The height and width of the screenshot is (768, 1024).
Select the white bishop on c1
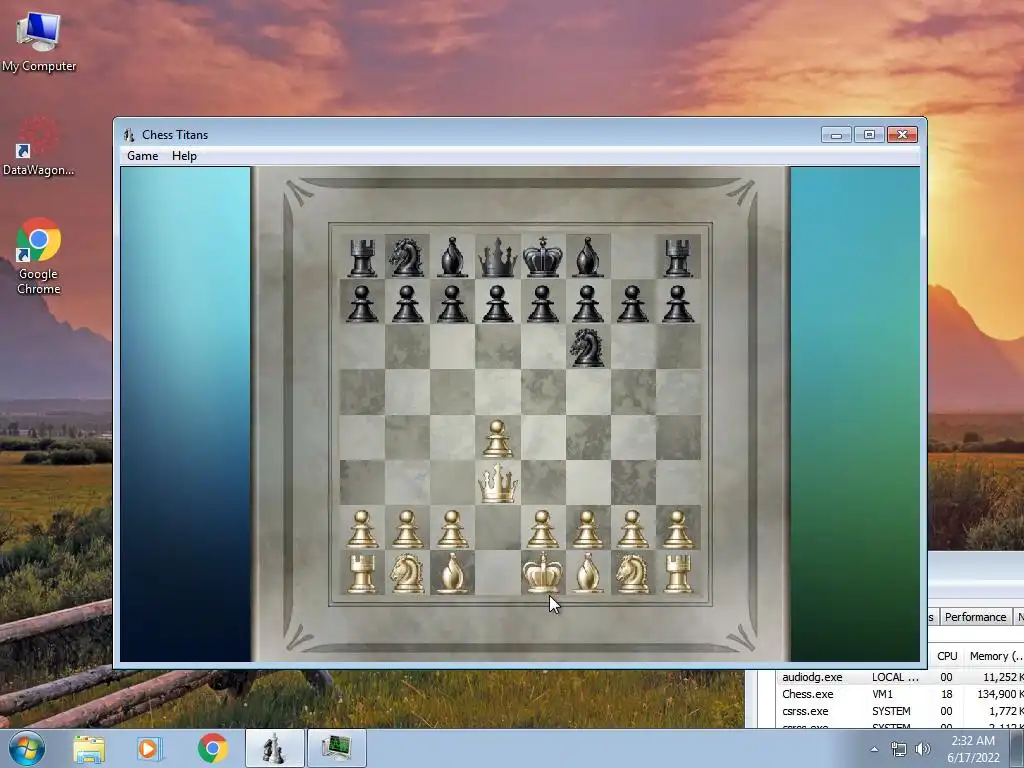coord(453,573)
